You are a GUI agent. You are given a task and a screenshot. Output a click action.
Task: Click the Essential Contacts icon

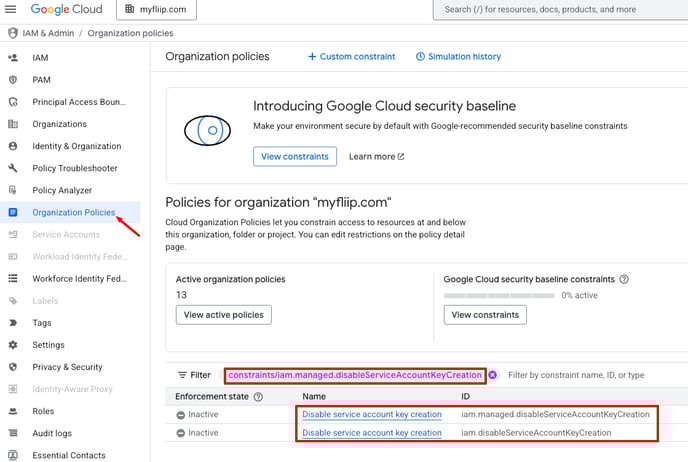tap(13, 455)
